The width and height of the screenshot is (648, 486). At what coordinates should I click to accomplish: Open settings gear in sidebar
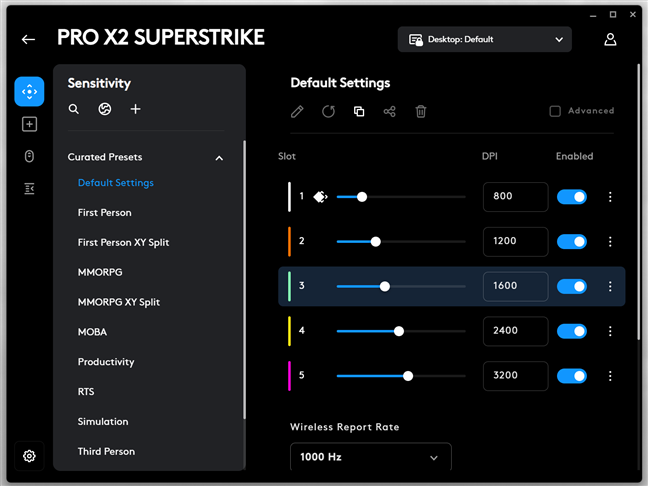point(29,456)
